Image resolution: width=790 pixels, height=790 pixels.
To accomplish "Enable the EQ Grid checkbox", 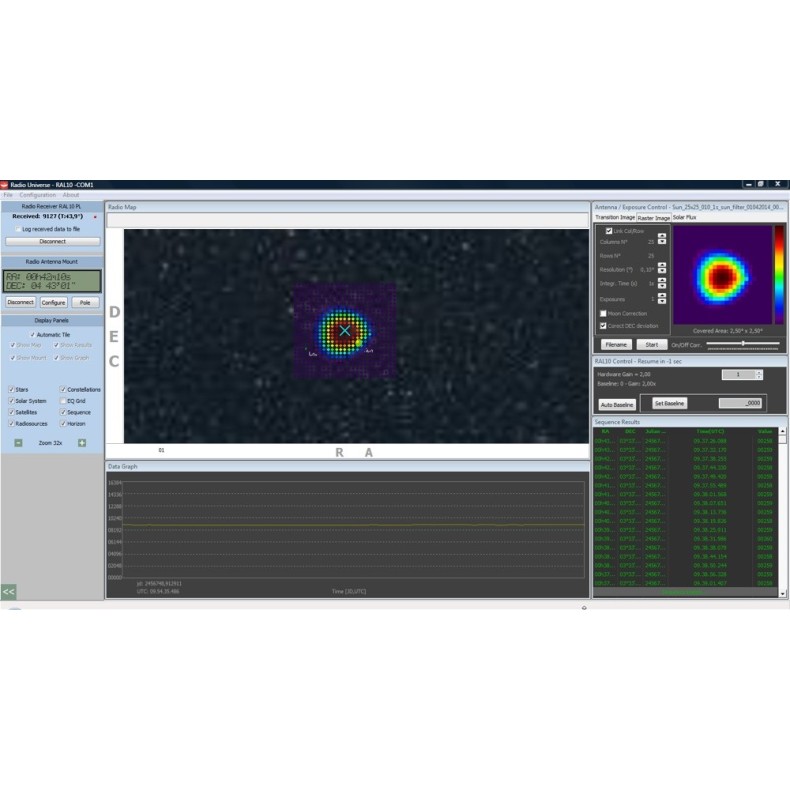I will [63, 400].
